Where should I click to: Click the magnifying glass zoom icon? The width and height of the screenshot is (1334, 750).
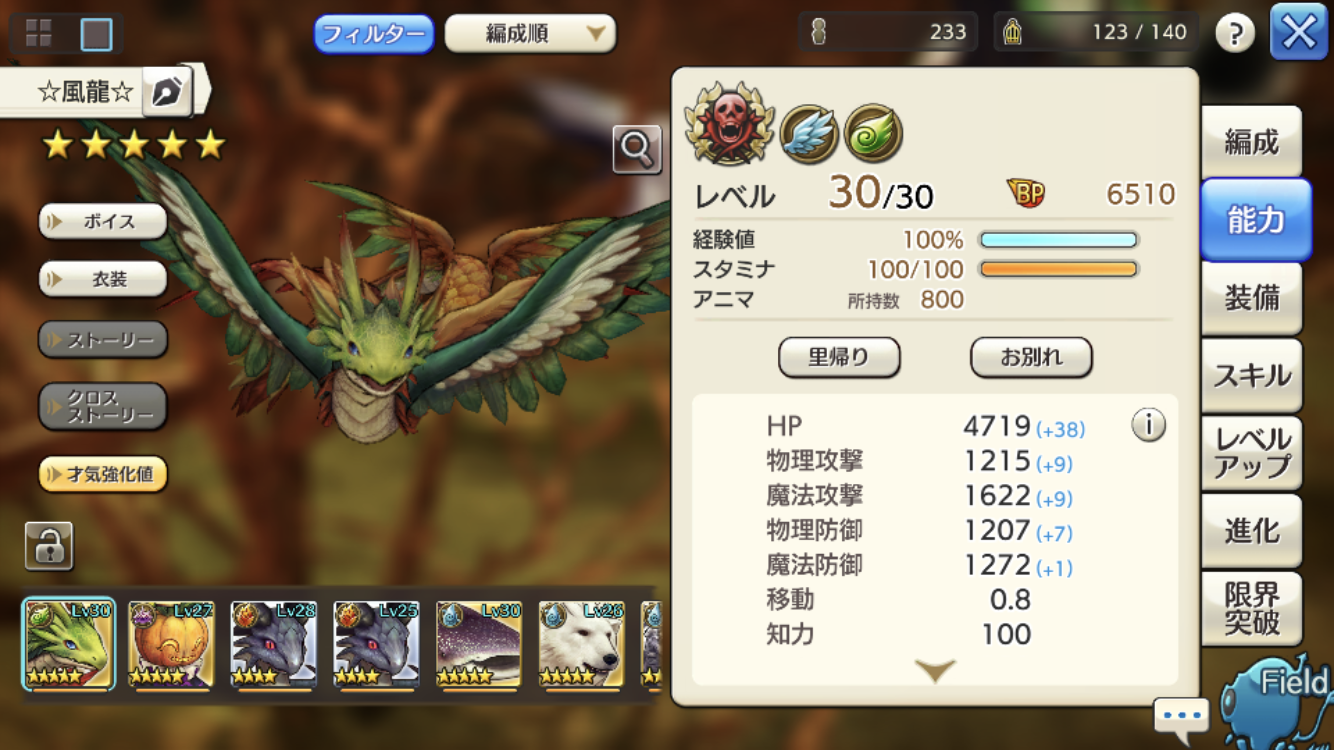pos(637,150)
